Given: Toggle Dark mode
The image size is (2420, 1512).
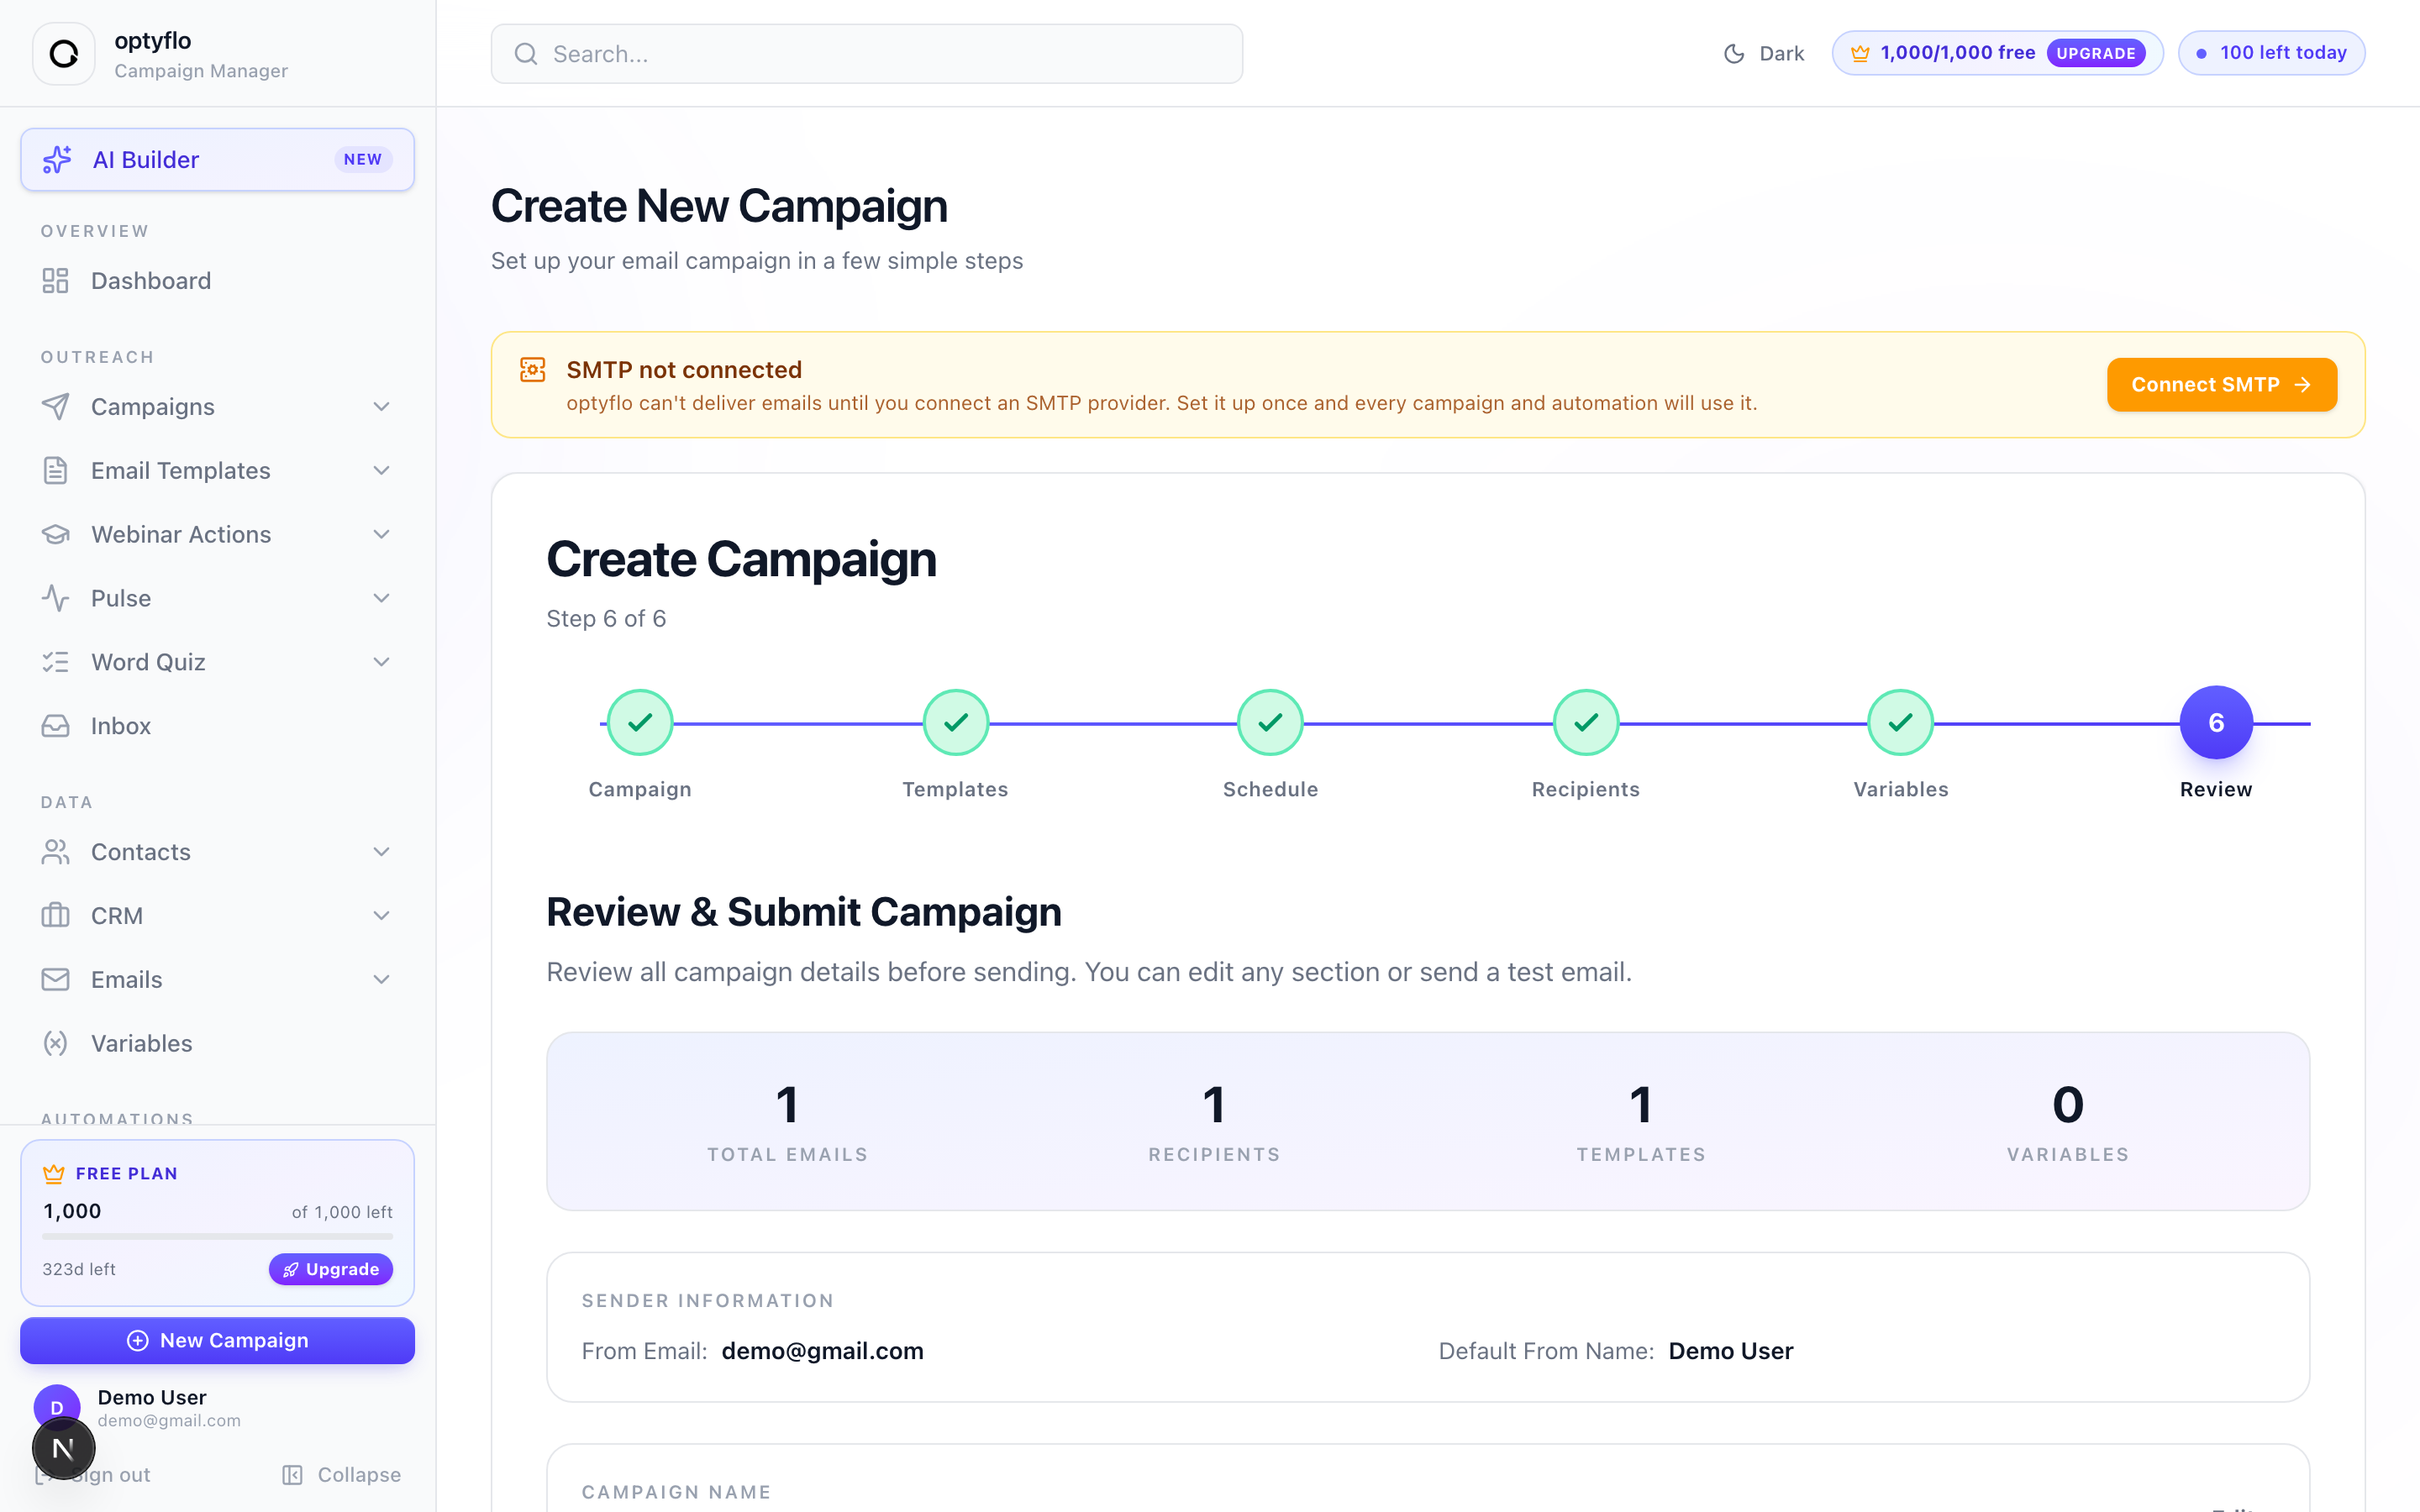Looking at the screenshot, I should click(x=1764, y=54).
